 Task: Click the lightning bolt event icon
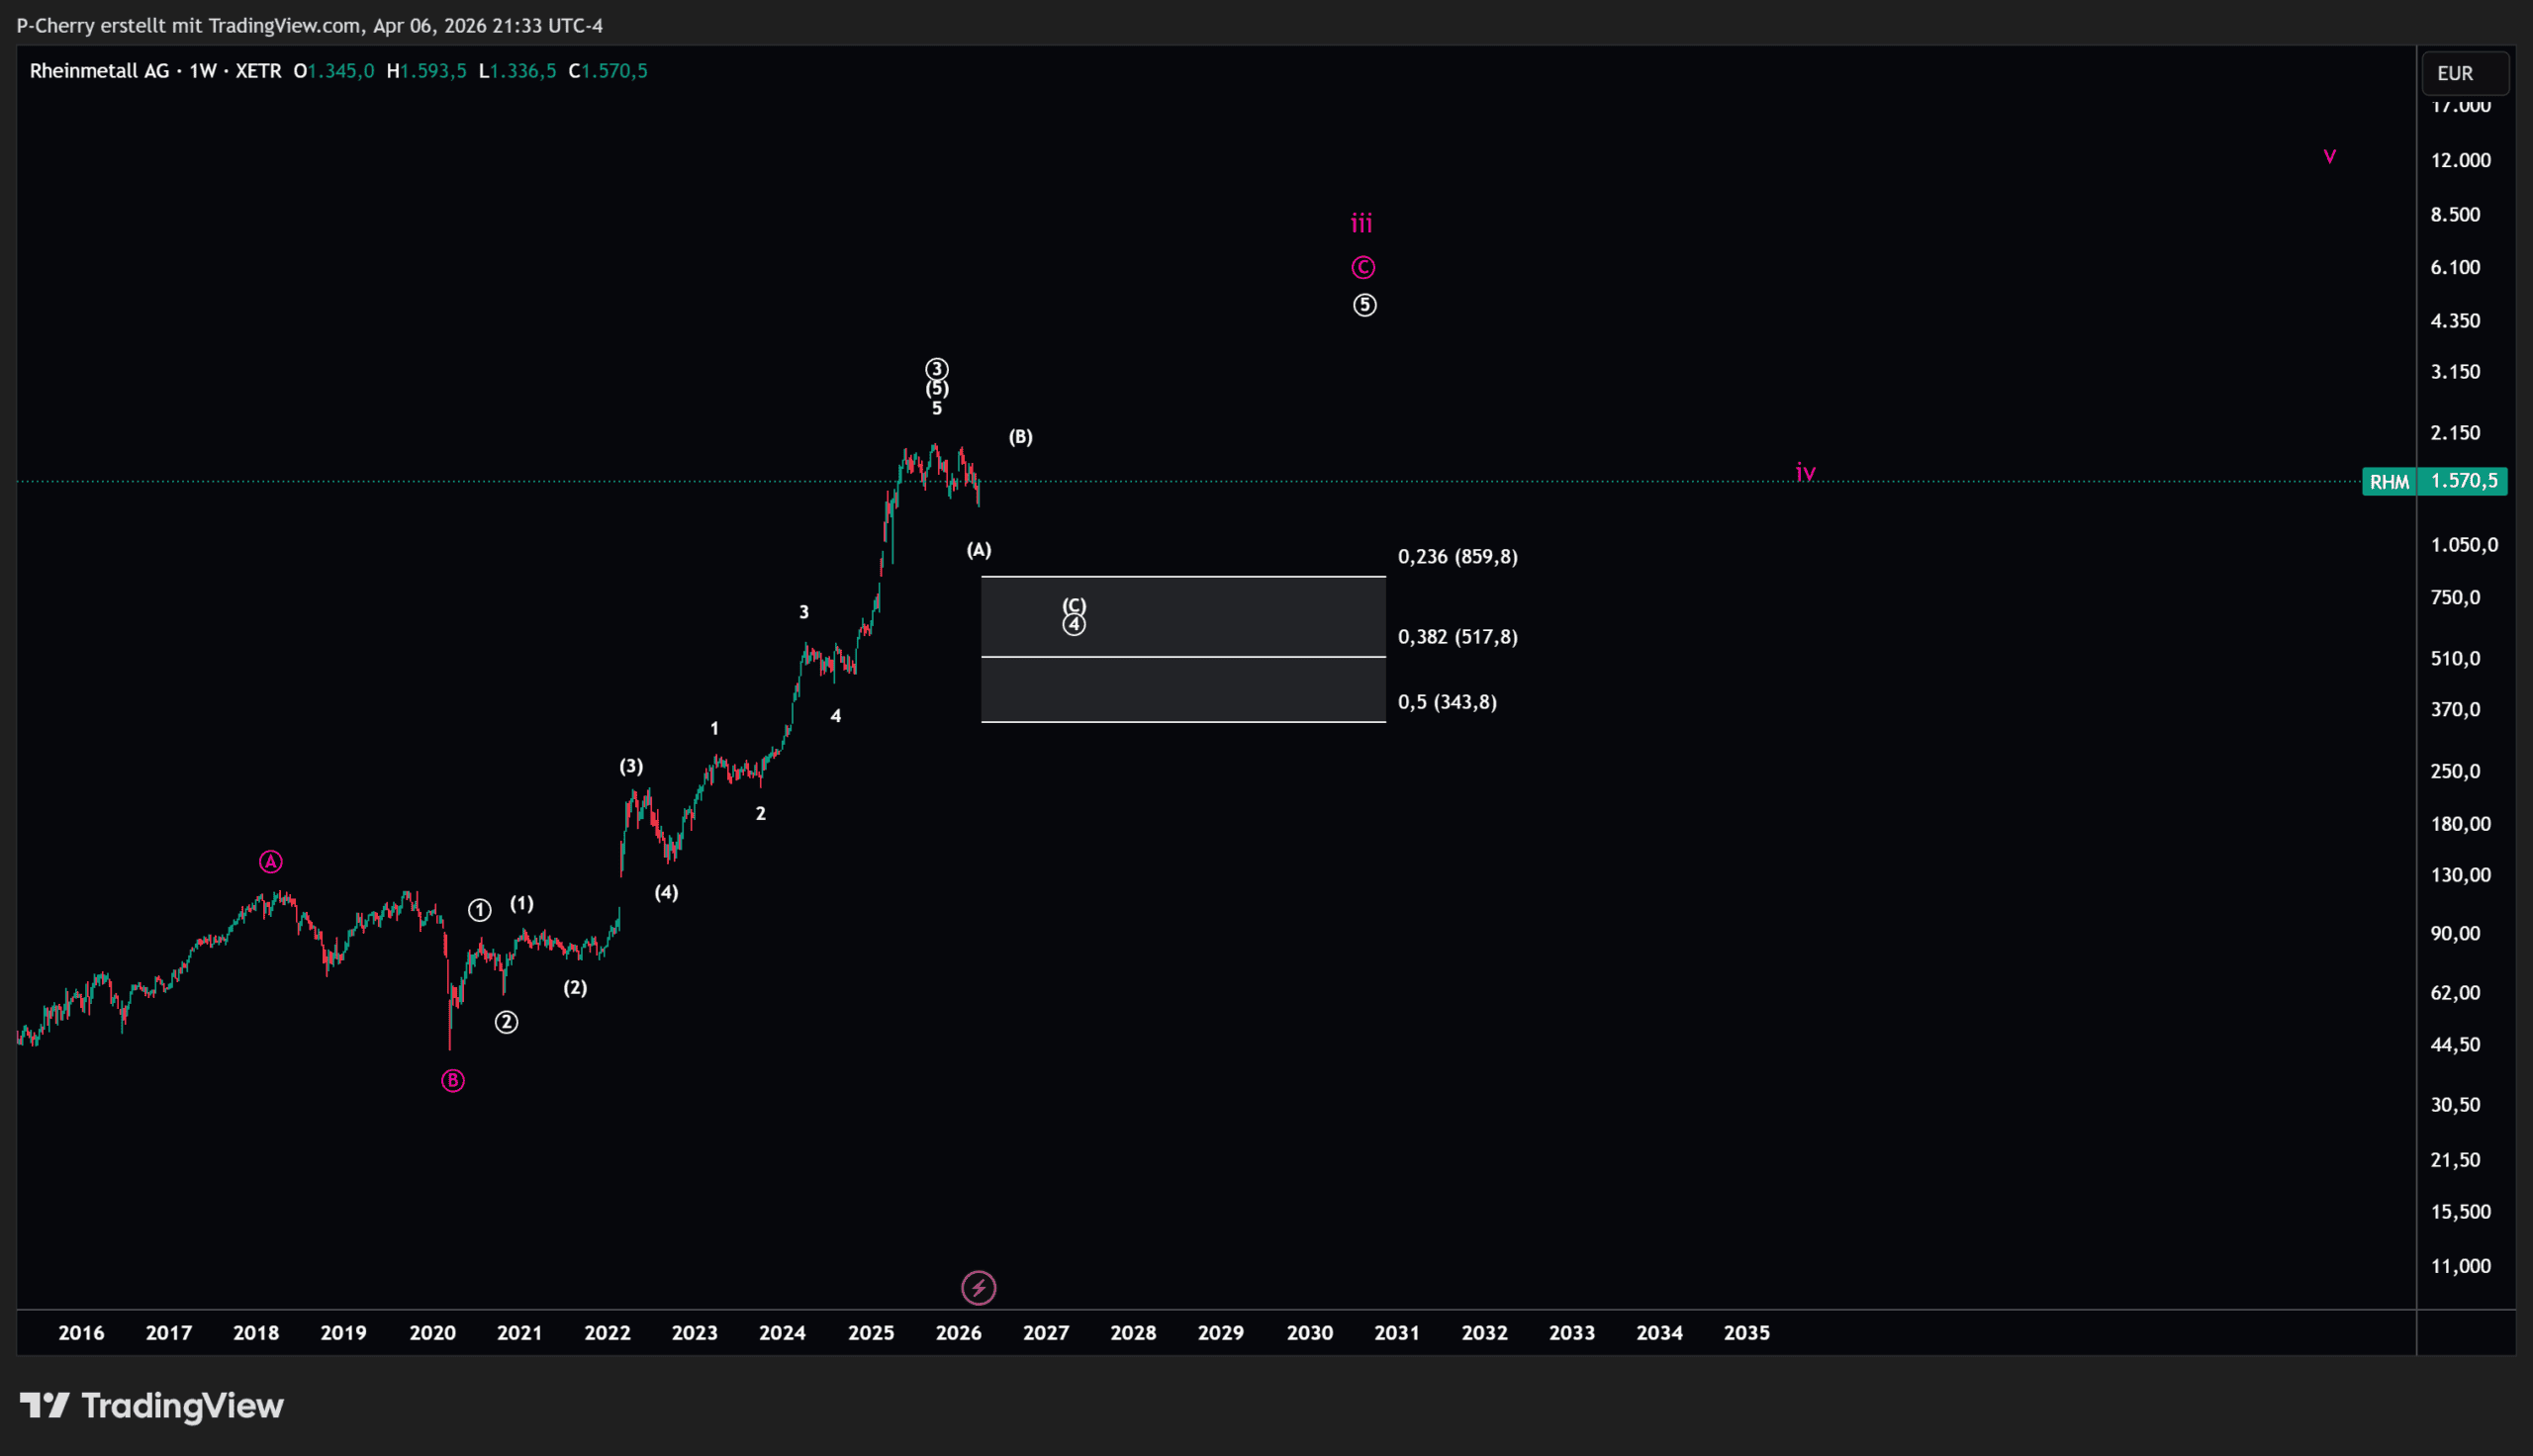coord(978,1288)
